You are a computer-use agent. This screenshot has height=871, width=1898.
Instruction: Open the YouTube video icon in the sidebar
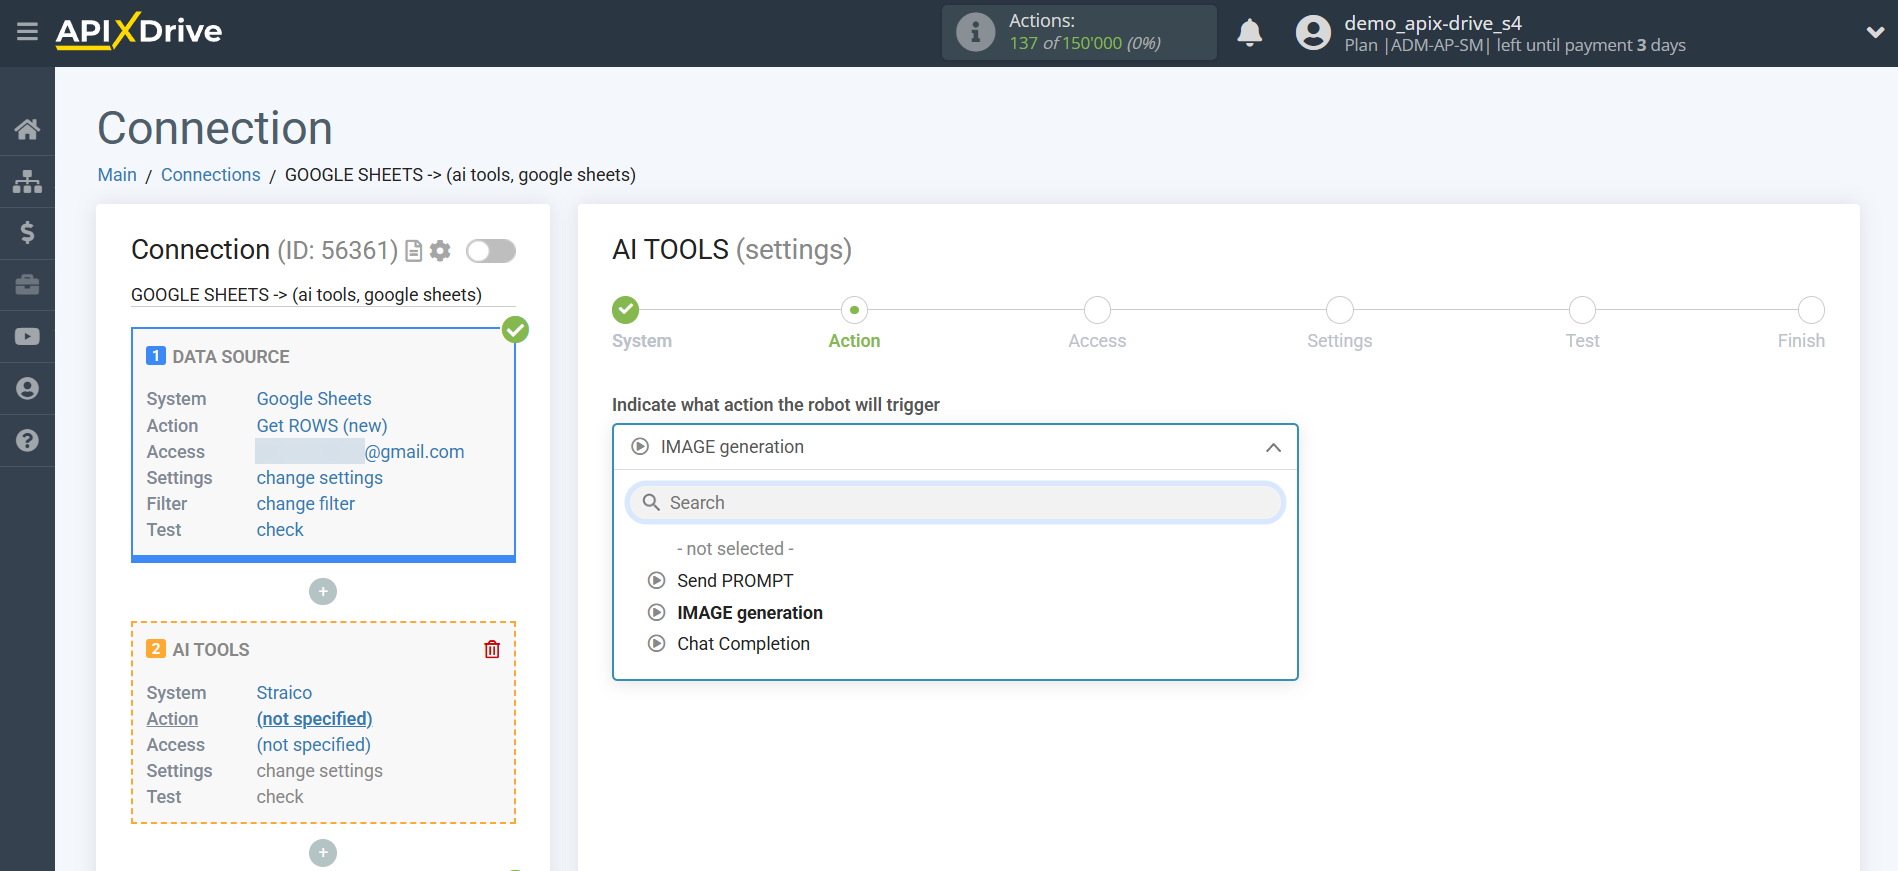point(27,337)
